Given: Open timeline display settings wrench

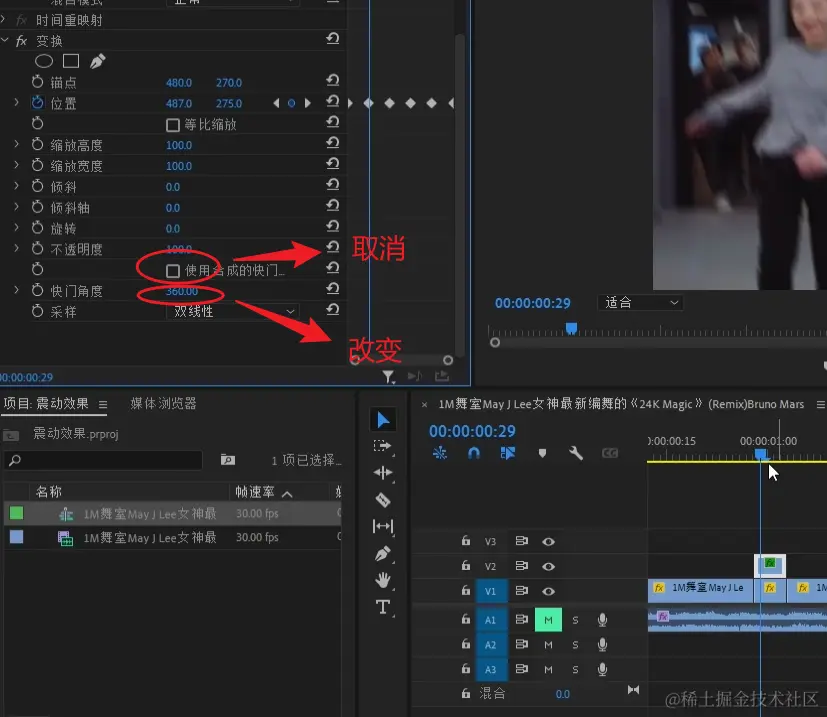Looking at the screenshot, I should pyautogui.click(x=575, y=453).
